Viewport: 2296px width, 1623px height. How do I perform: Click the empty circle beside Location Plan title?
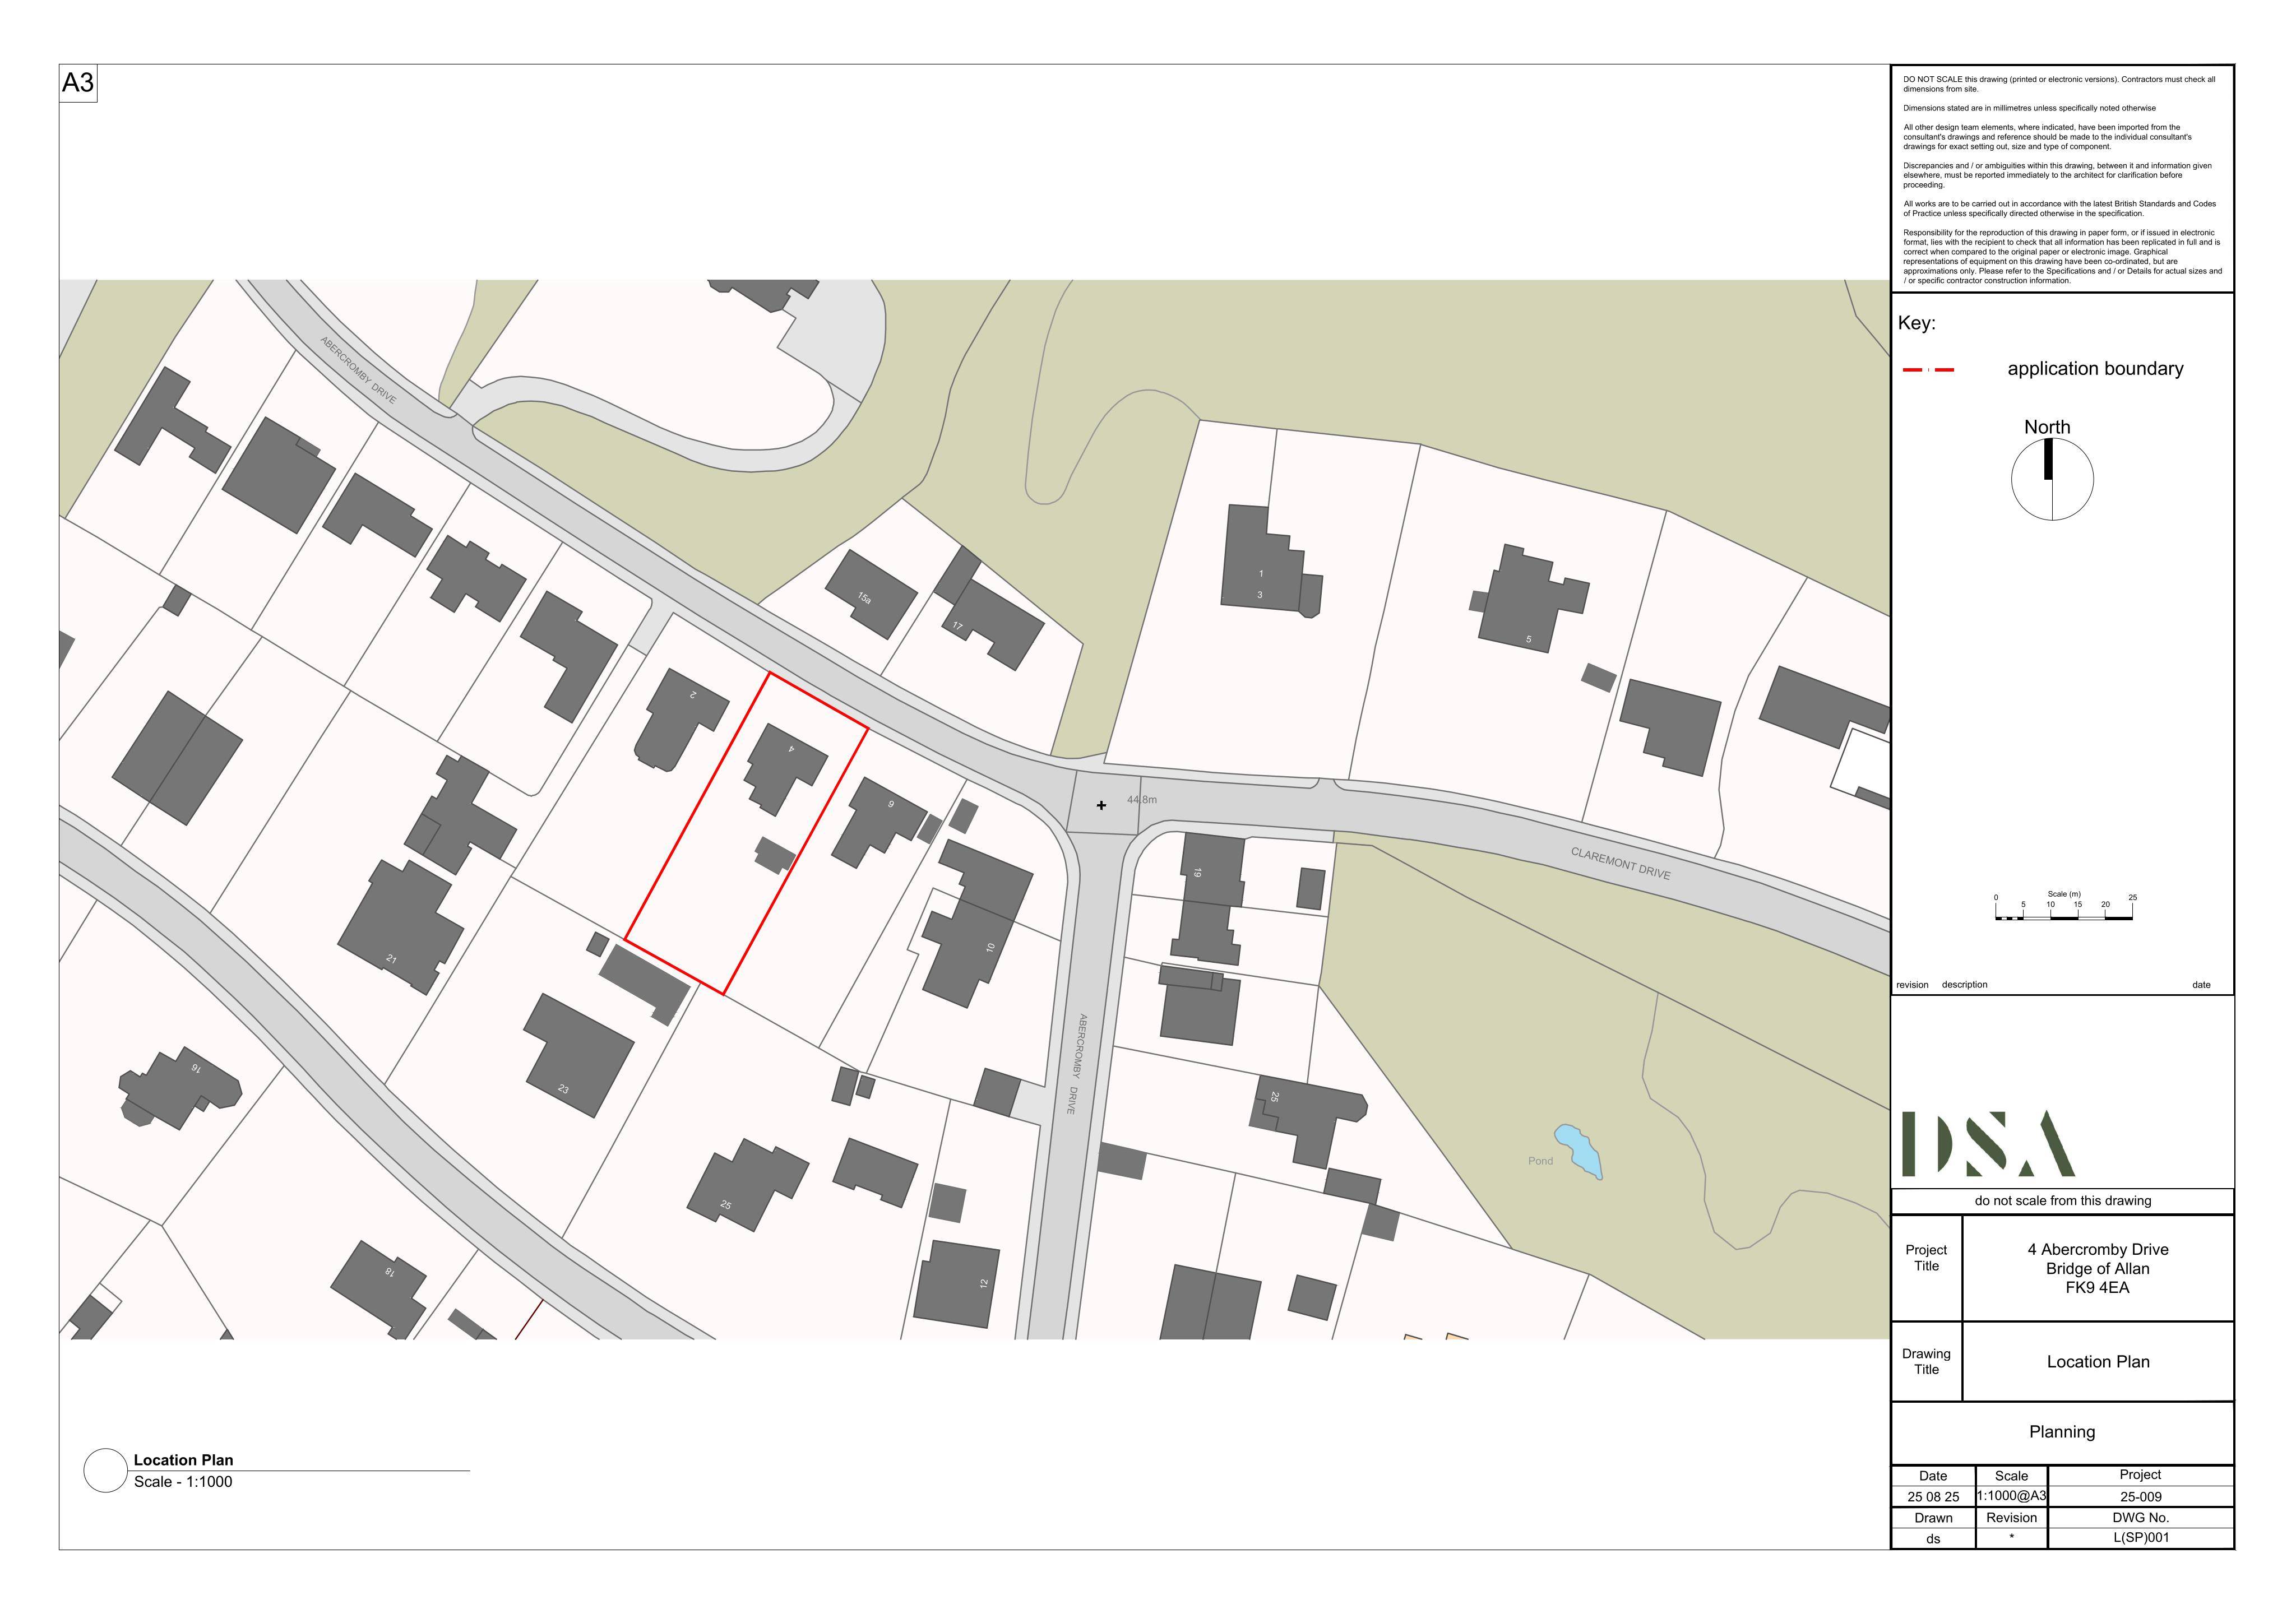(x=105, y=1471)
